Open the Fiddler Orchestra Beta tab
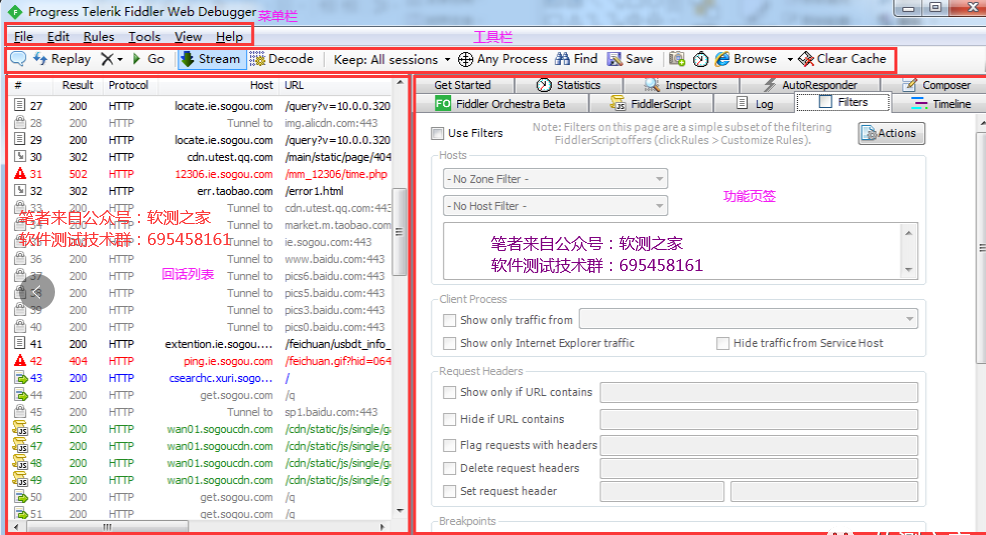 [x=501, y=104]
